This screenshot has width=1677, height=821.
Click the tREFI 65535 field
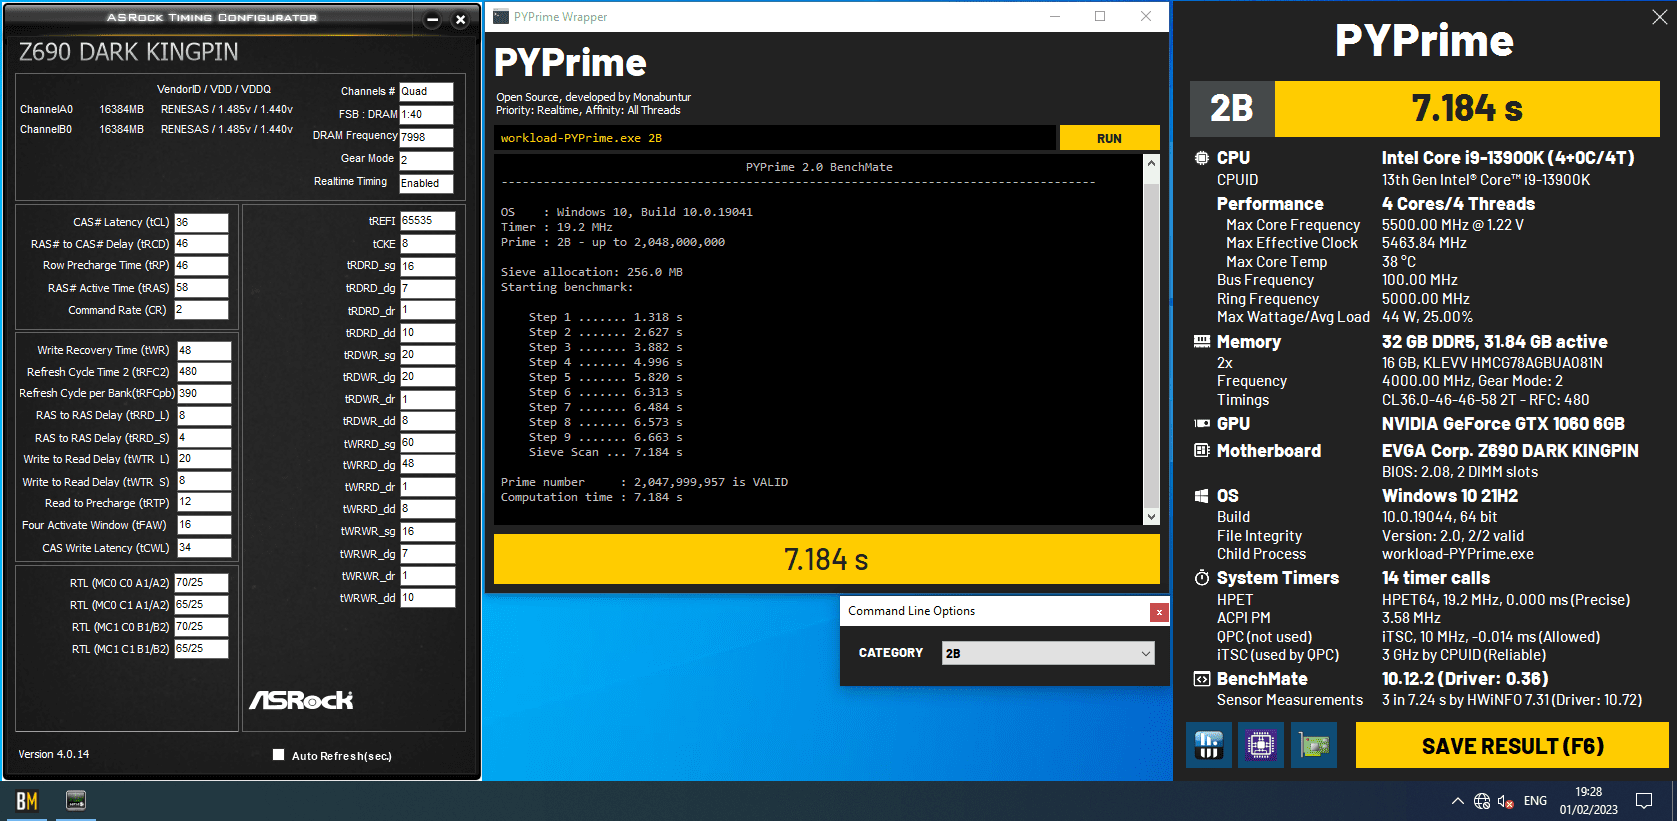427,220
